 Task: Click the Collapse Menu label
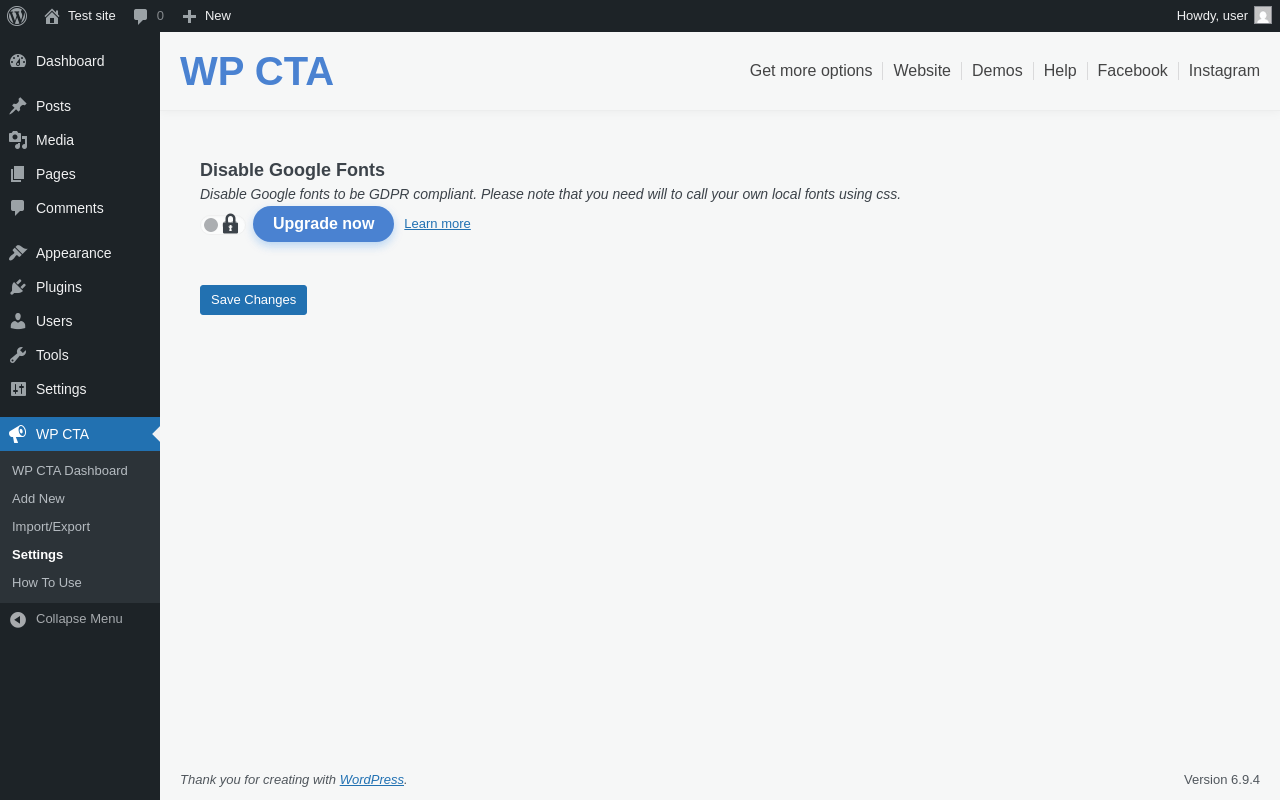point(79,619)
